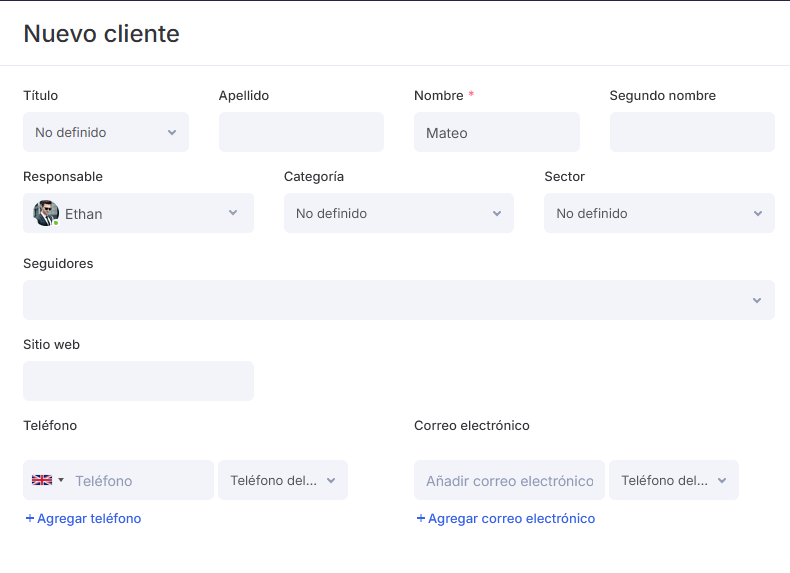This screenshot has width=790, height=573.
Task: Click Agregar teléfono link
Action: click(83, 519)
